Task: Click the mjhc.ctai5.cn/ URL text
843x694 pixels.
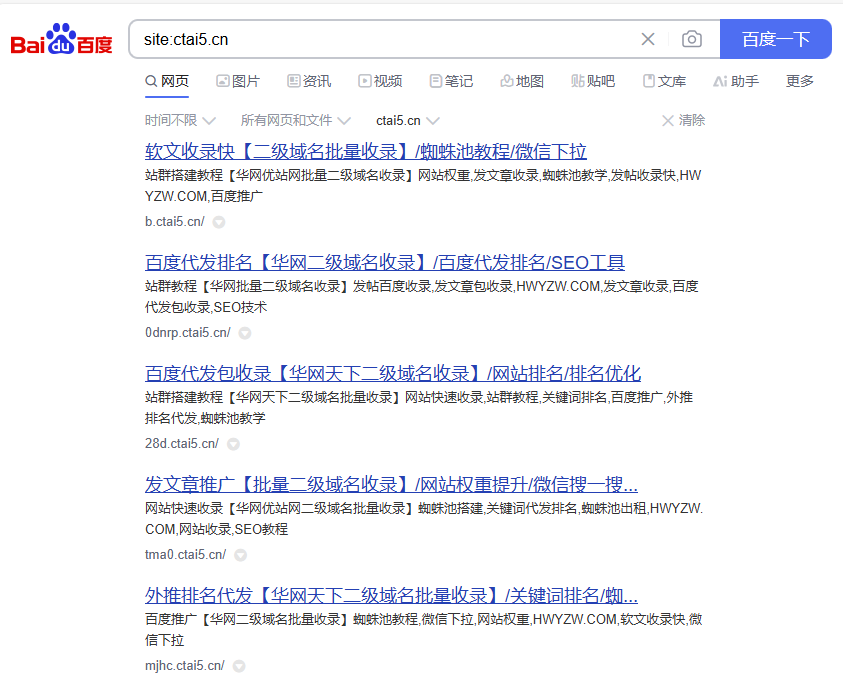Action: coord(185,666)
